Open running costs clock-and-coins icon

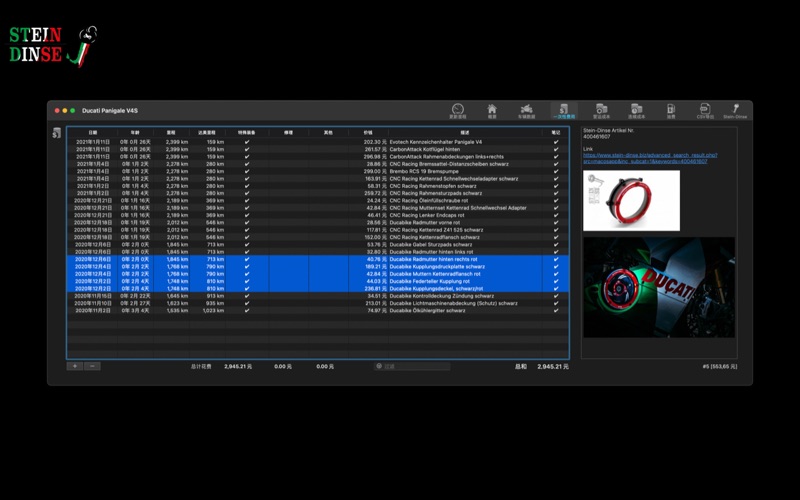[636, 111]
